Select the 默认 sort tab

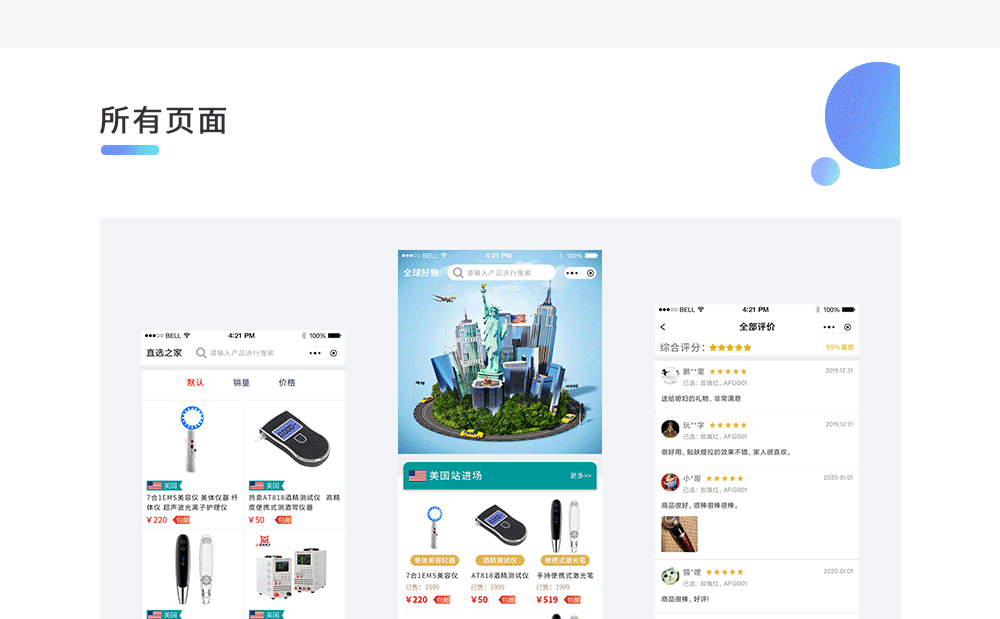coord(195,382)
